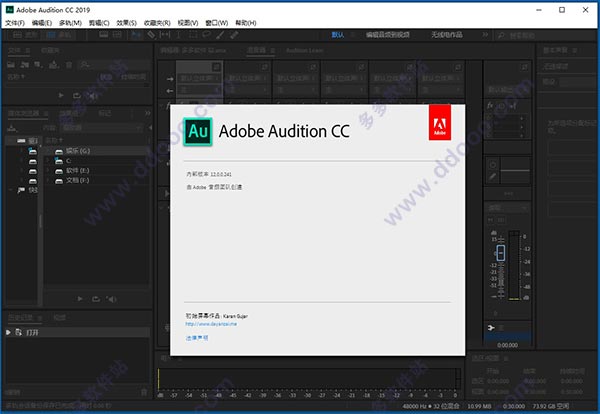Click Adobe logo in About dialog

pos(440,122)
